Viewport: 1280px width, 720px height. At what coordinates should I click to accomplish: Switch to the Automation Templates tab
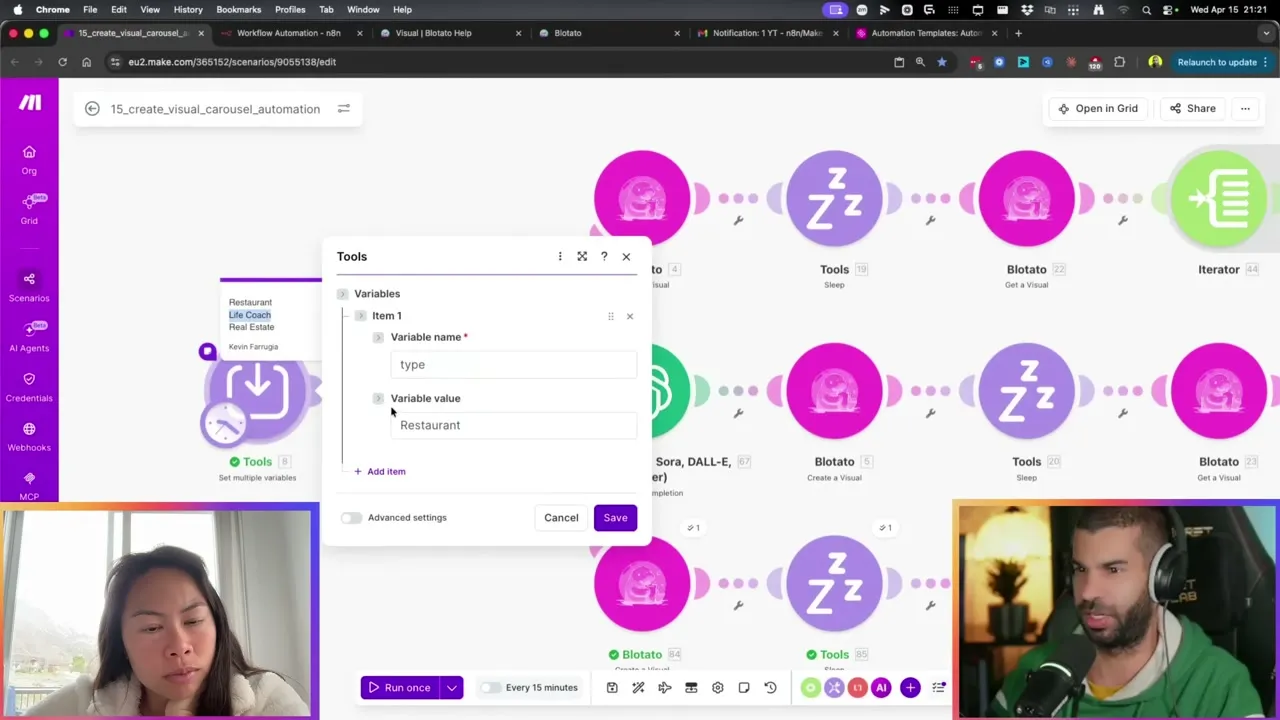coord(925,33)
